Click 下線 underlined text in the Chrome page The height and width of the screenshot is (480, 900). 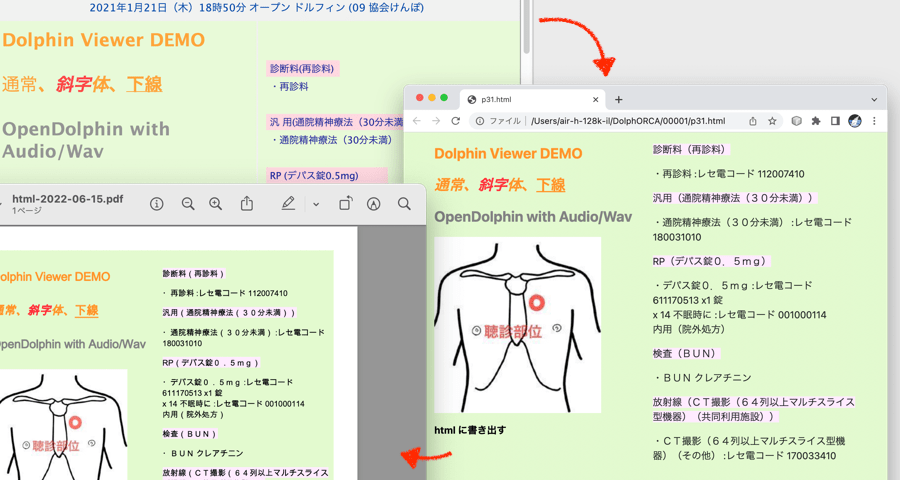(x=550, y=185)
